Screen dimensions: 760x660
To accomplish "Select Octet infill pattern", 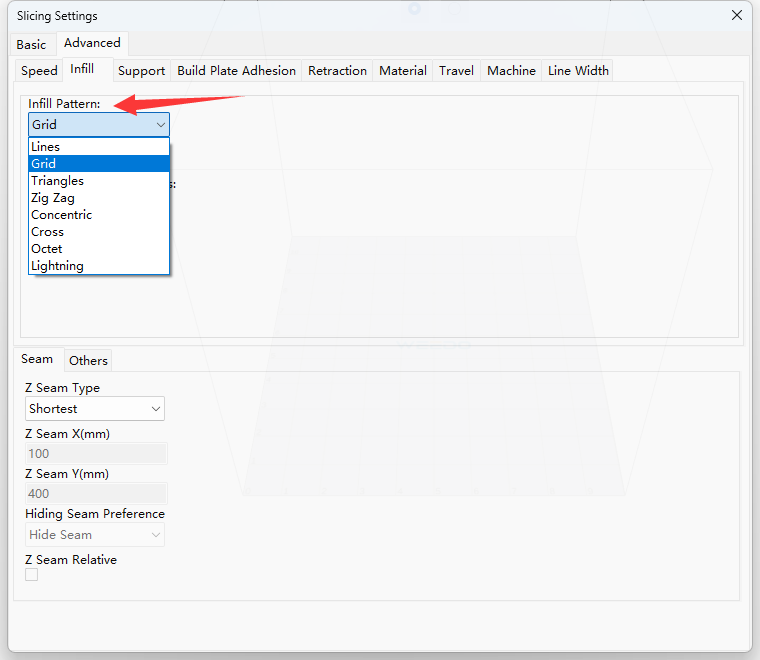I will pyautogui.click(x=47, y=249).
